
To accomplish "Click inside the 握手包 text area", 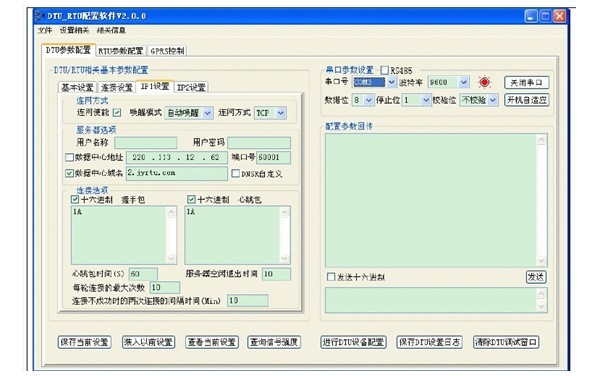I will coord(119,235).
